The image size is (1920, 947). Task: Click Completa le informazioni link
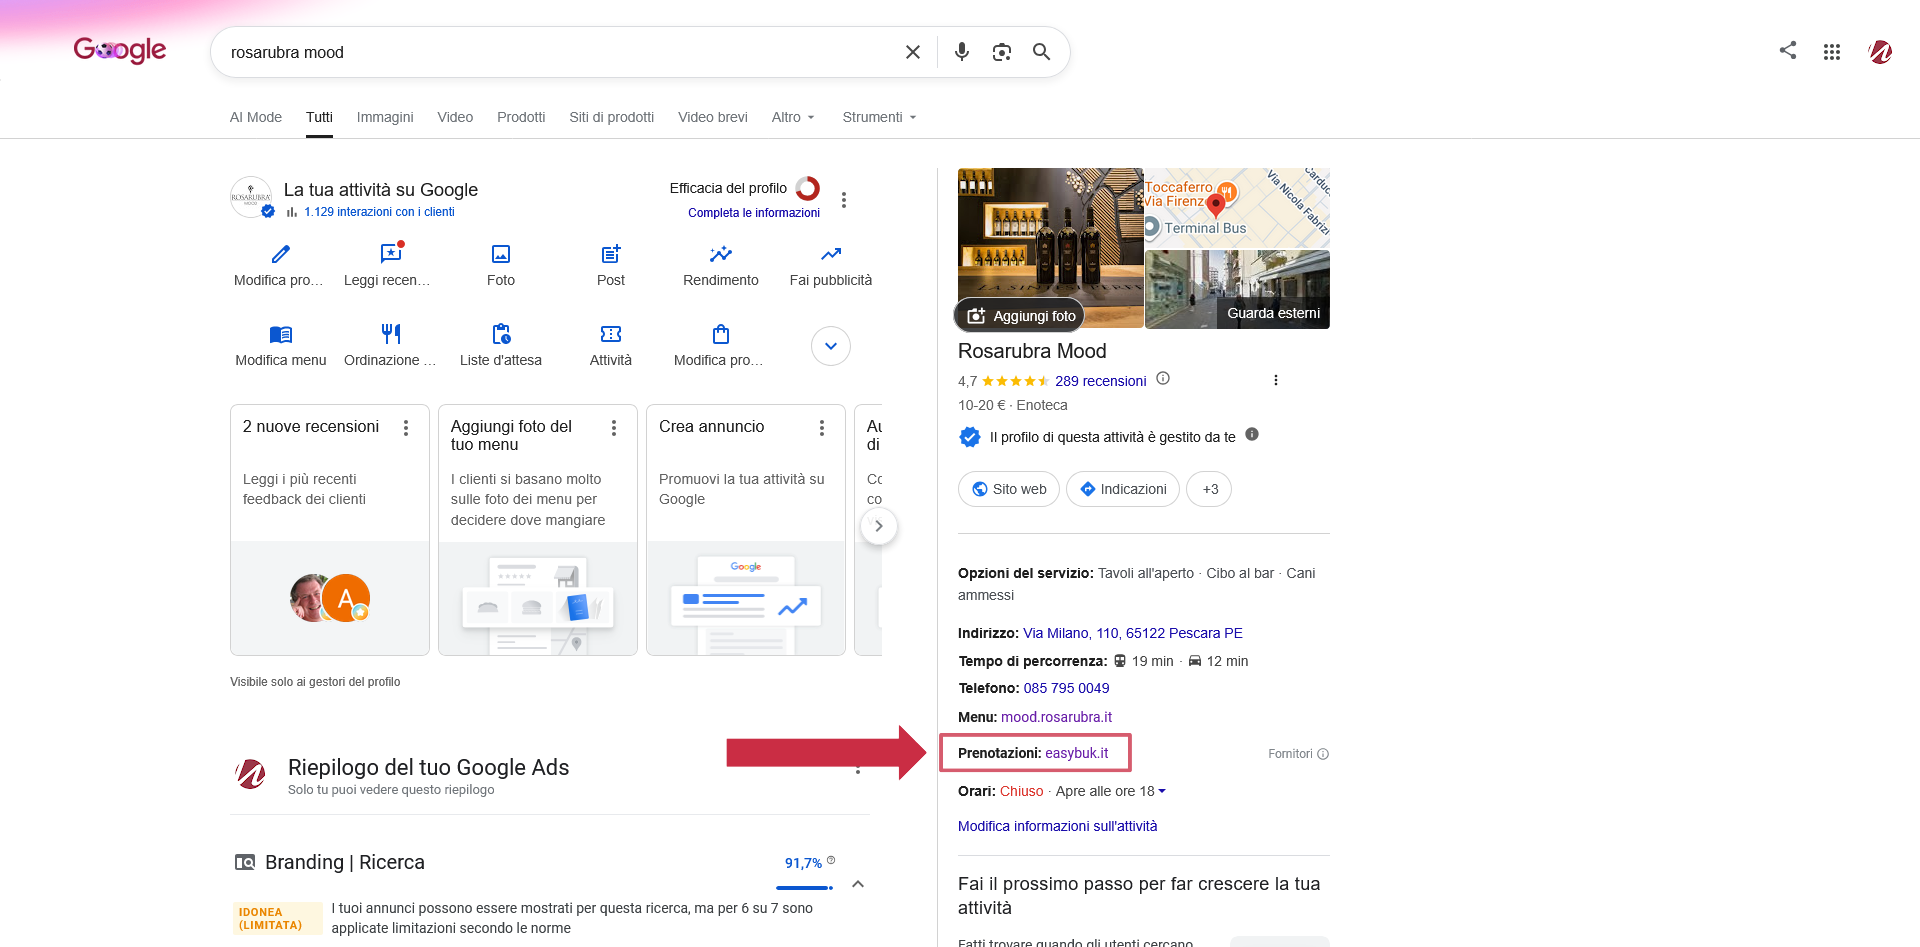pyautogui.click(x=754, y=213)
